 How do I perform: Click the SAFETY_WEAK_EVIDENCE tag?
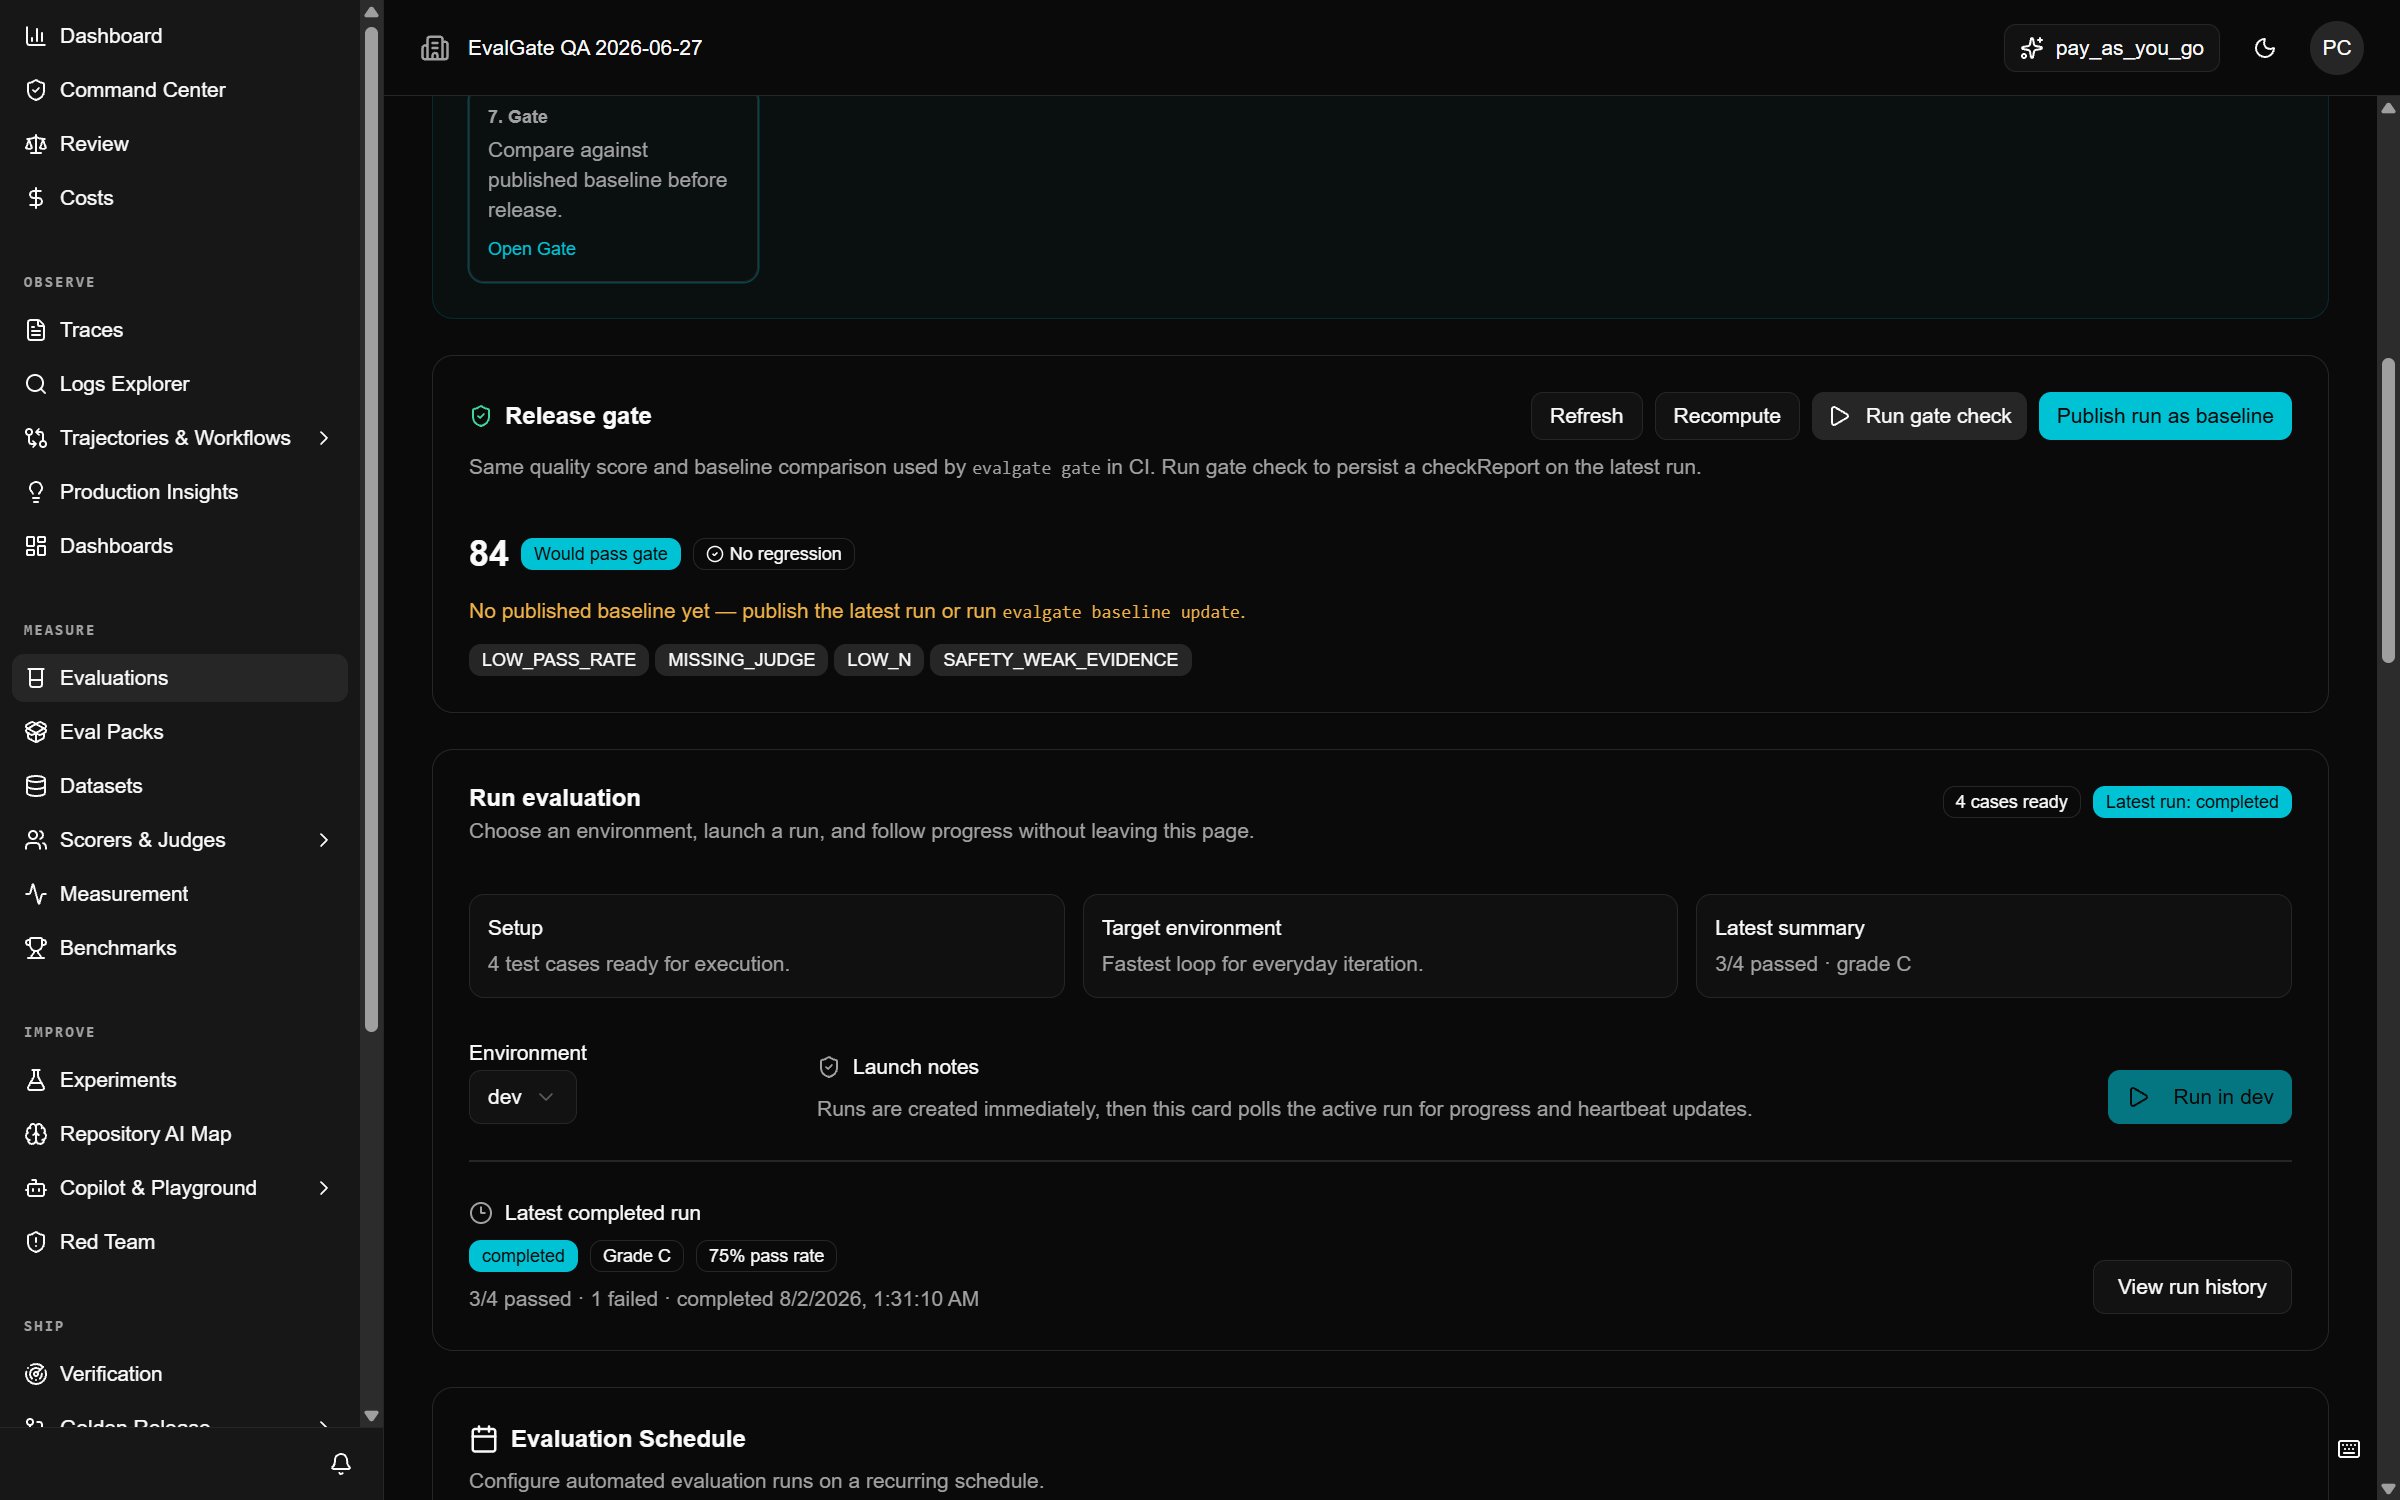[x=1060, y=660]
